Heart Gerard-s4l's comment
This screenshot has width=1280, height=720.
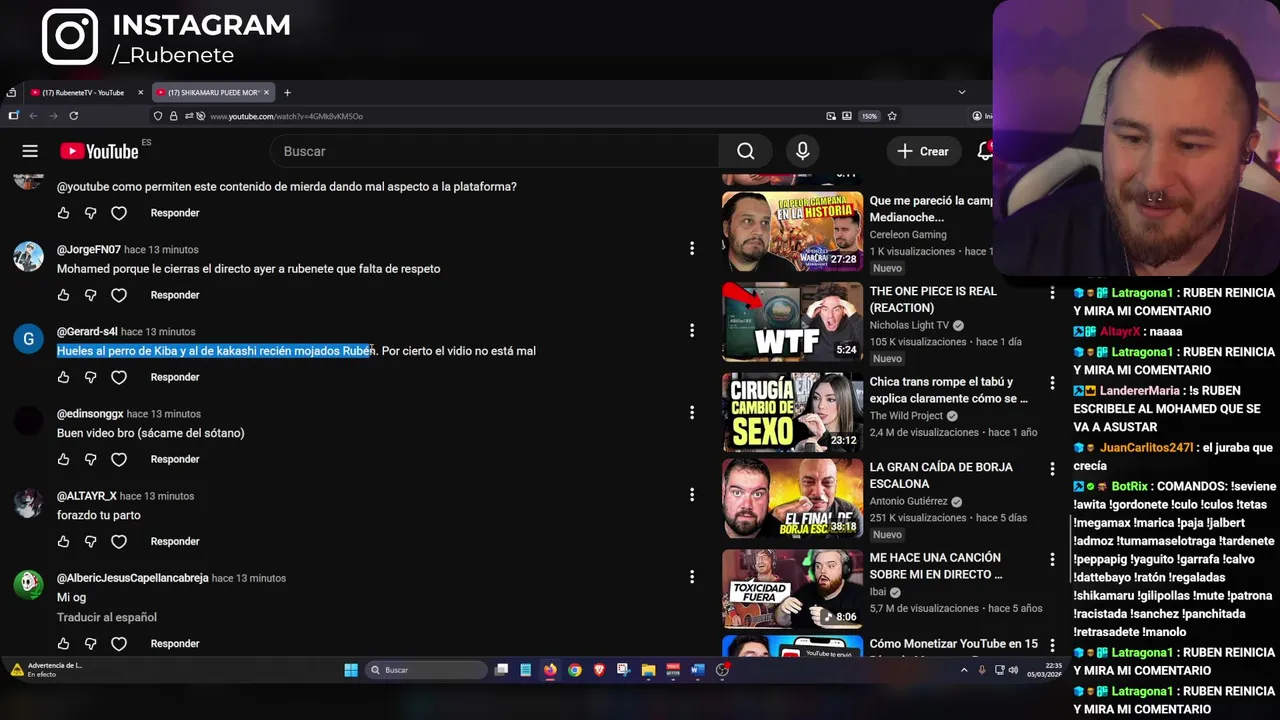119,377
